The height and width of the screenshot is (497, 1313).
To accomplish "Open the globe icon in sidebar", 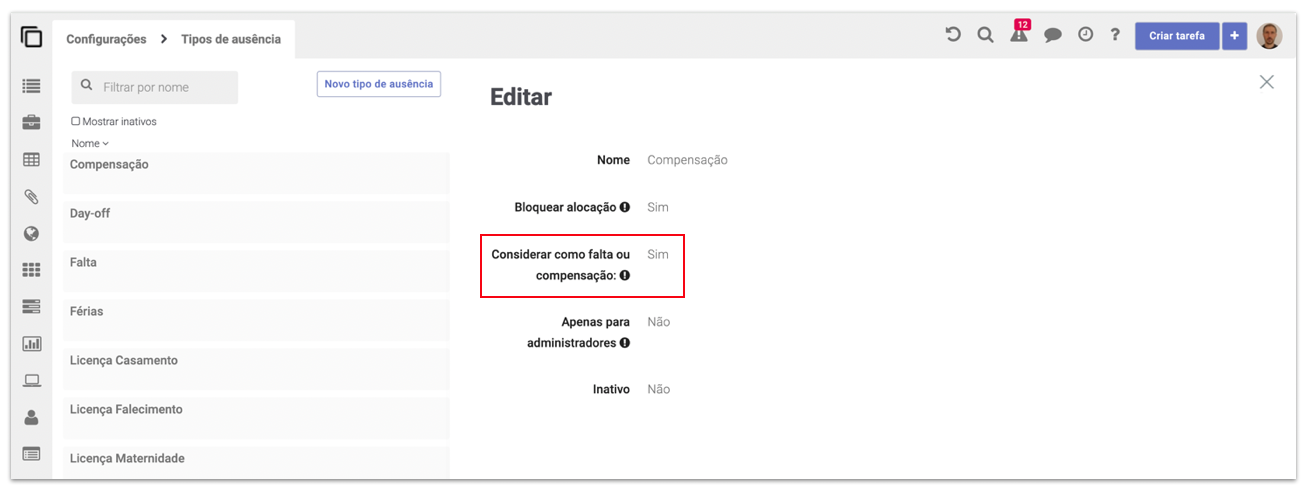I will (31, 234).
